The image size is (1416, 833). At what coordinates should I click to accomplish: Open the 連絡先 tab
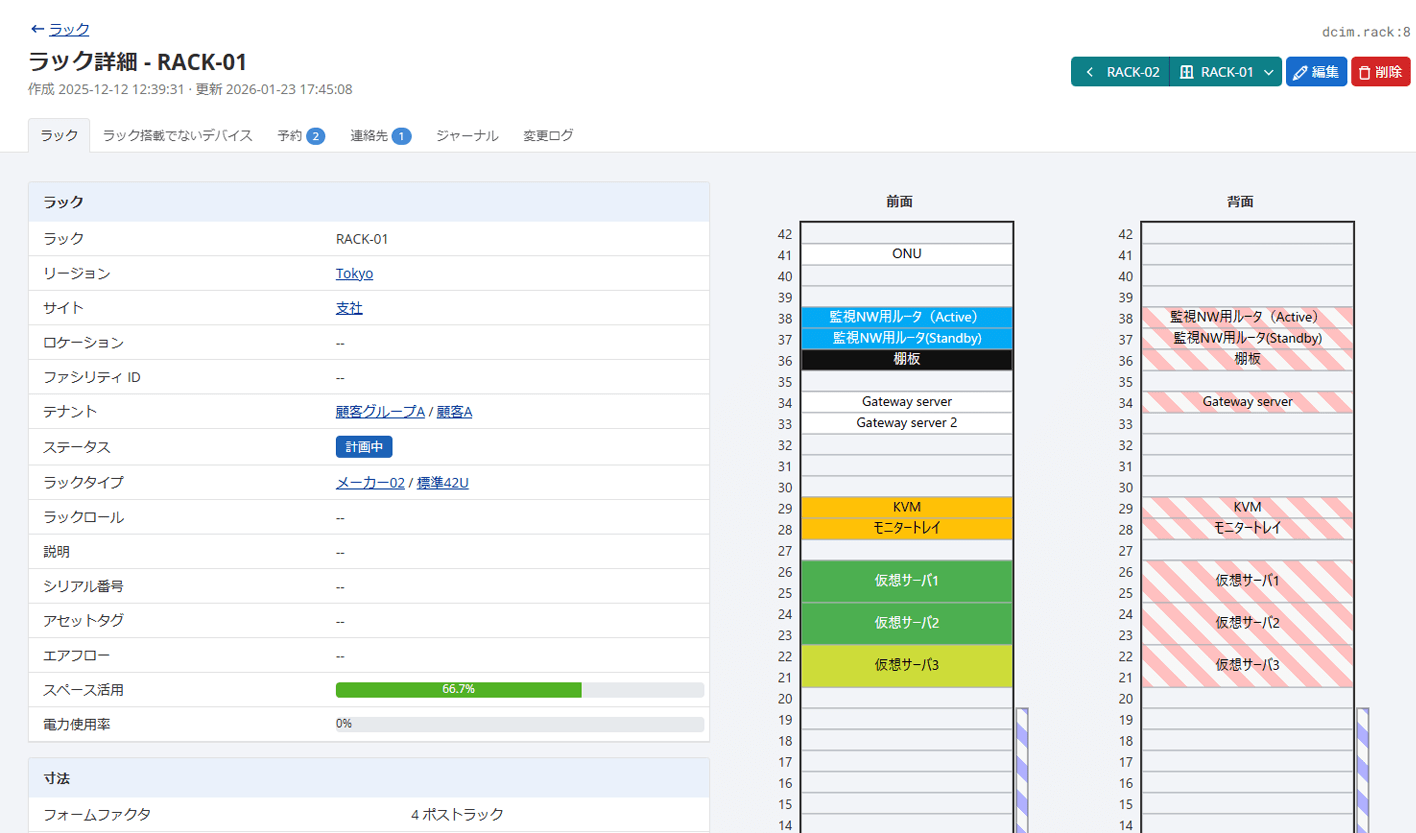380,136
